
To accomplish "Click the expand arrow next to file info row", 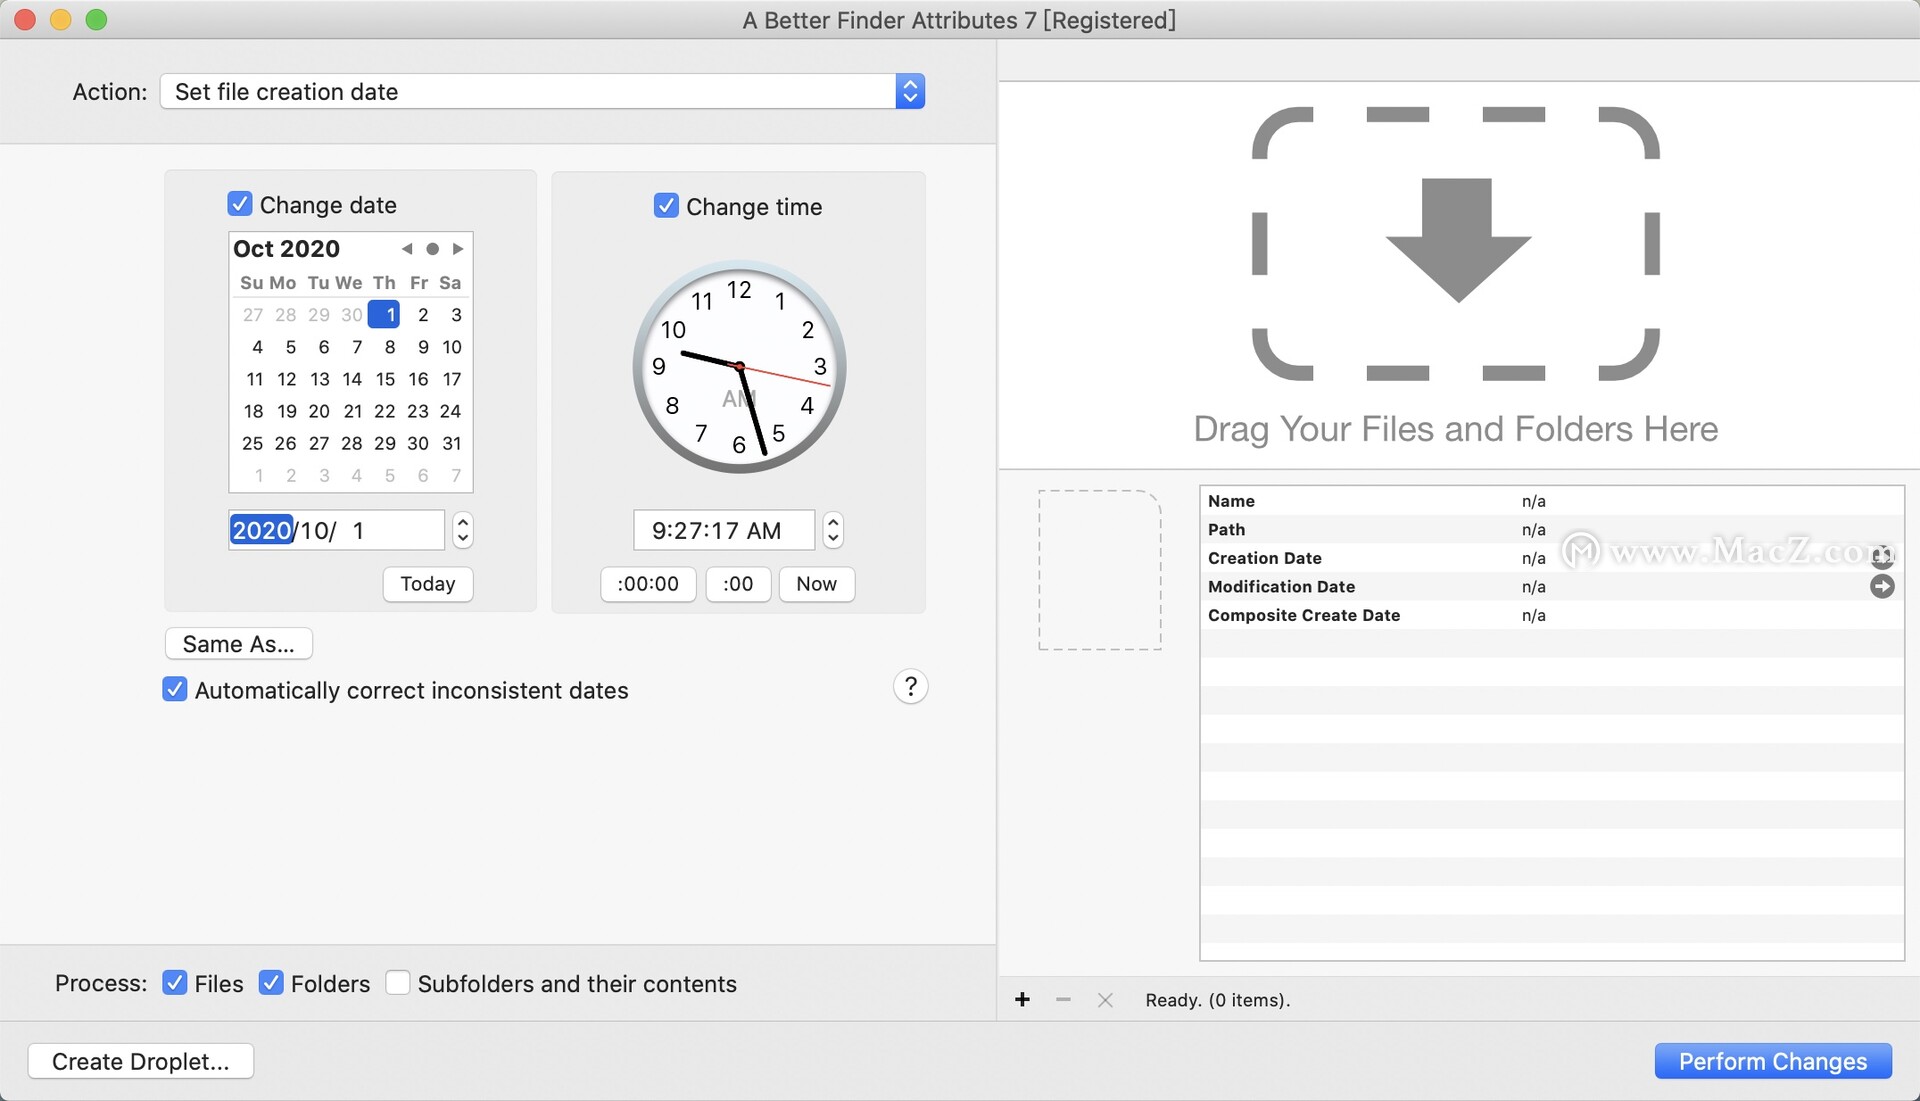I will [x=1884, y=585].
